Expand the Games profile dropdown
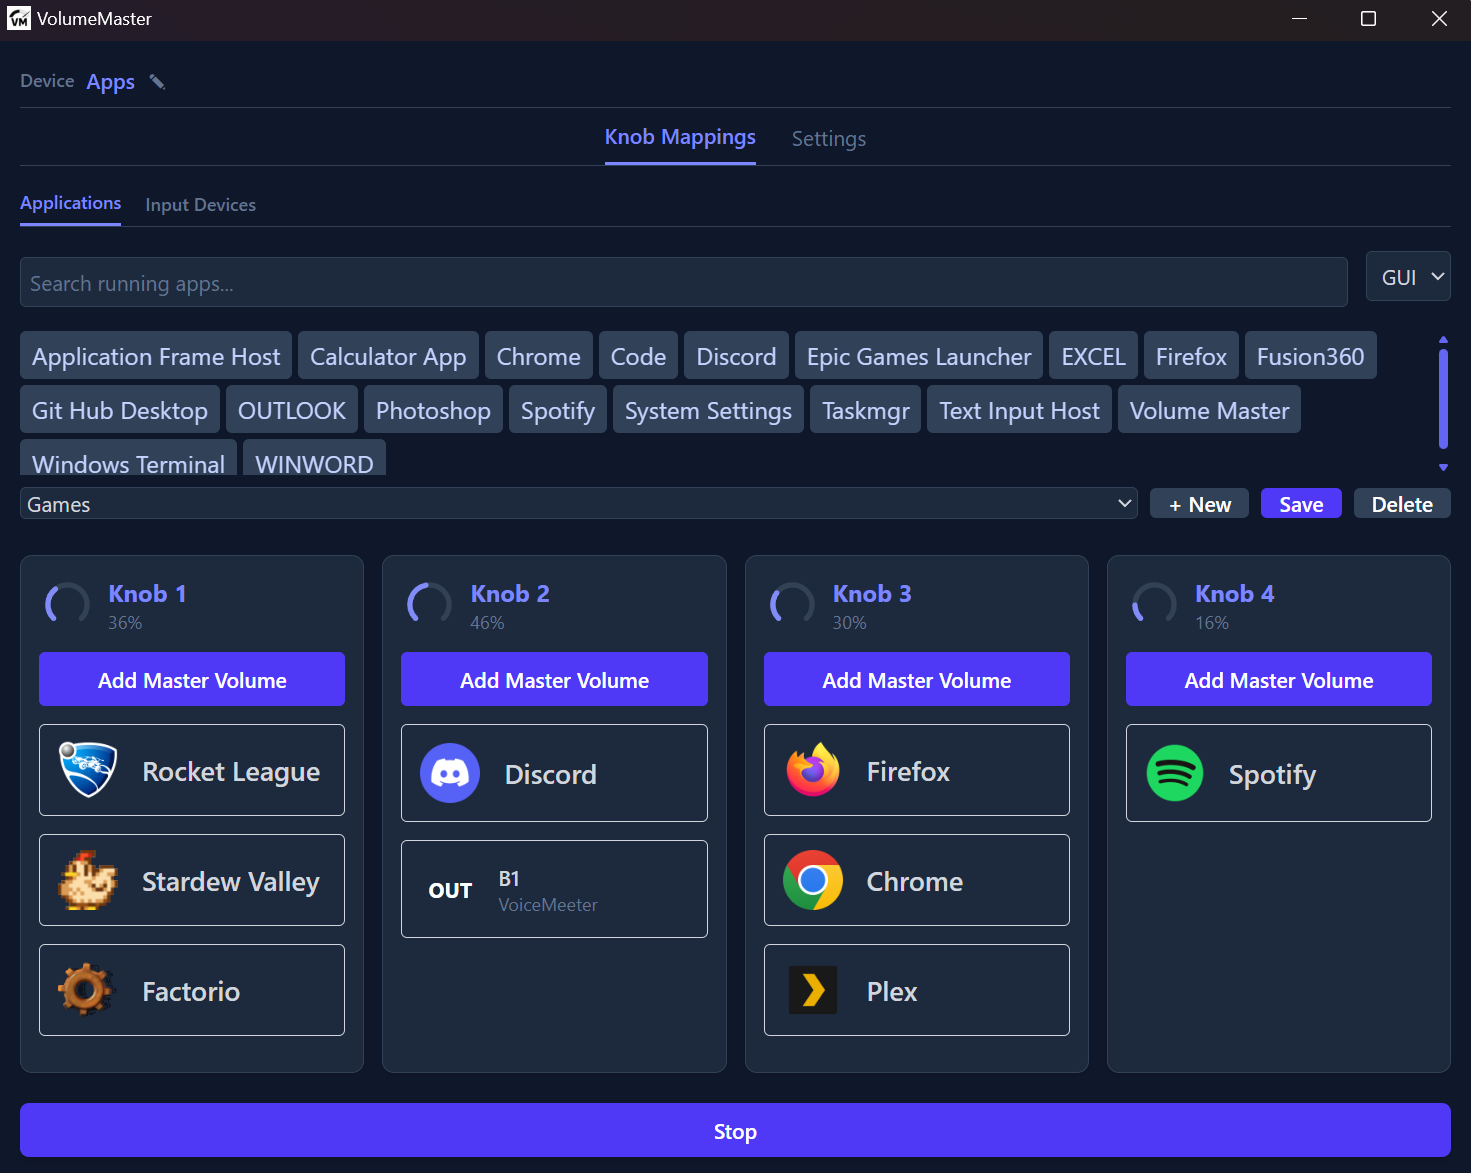The width and height of the screenshot is (1471, 1173). 578,504
